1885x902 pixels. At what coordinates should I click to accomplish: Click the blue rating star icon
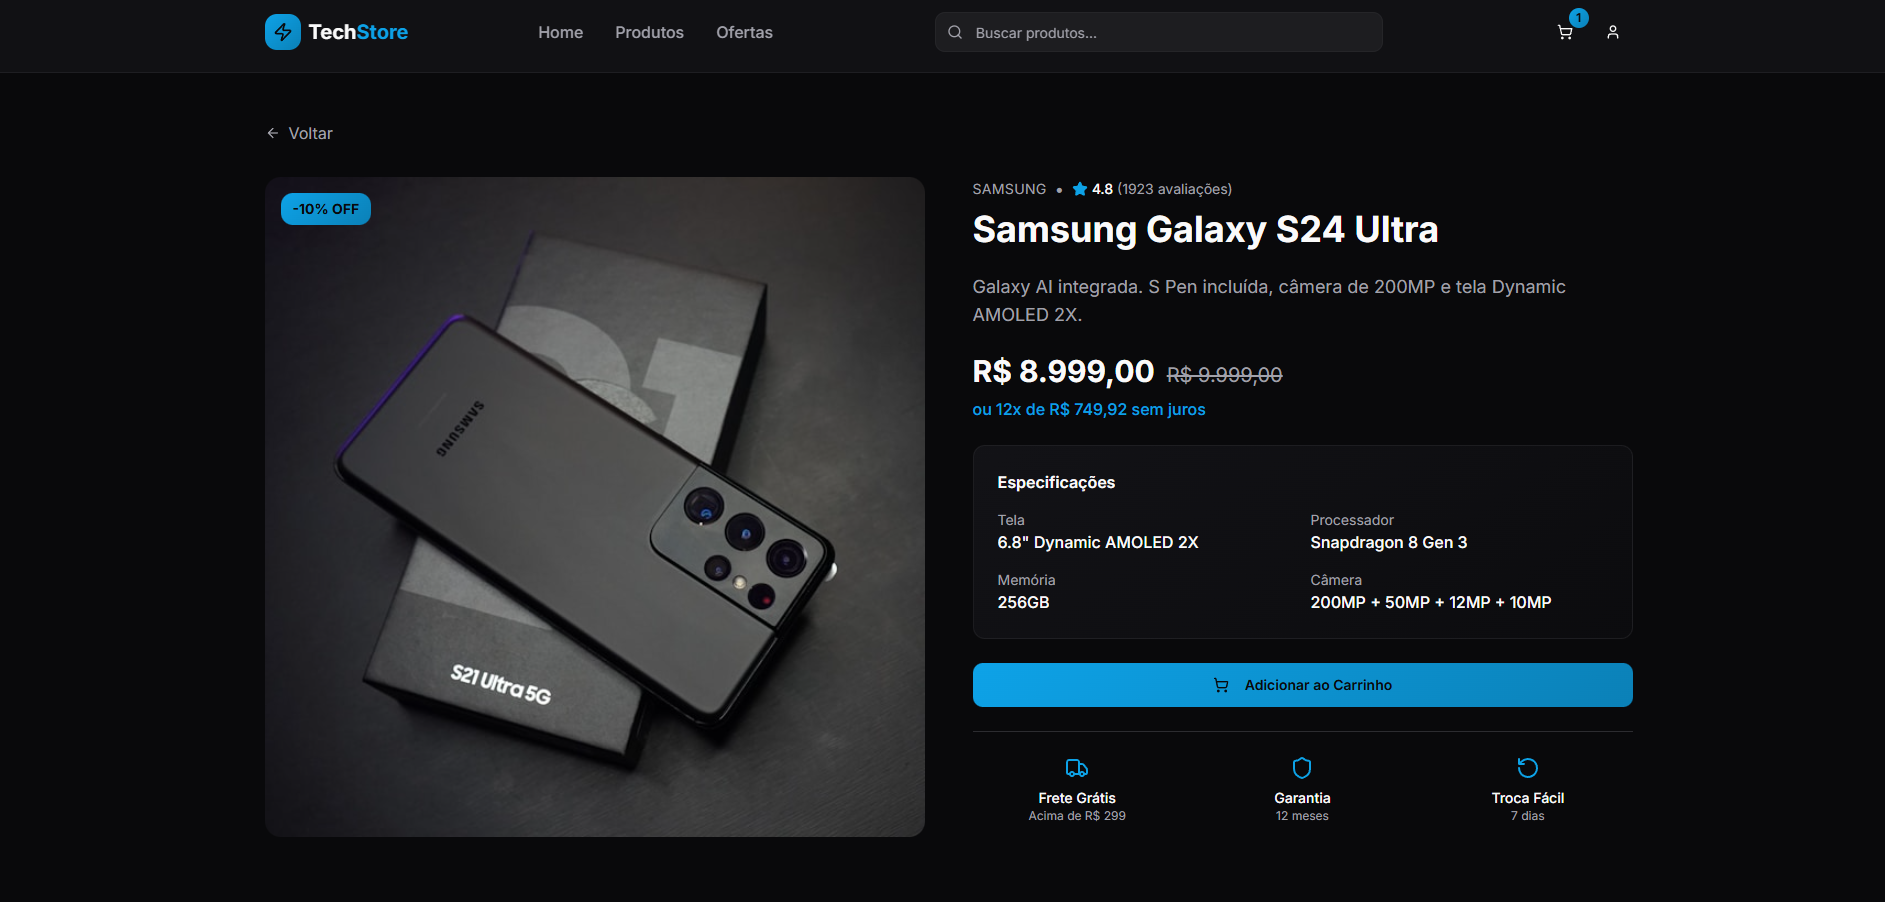1080,189
